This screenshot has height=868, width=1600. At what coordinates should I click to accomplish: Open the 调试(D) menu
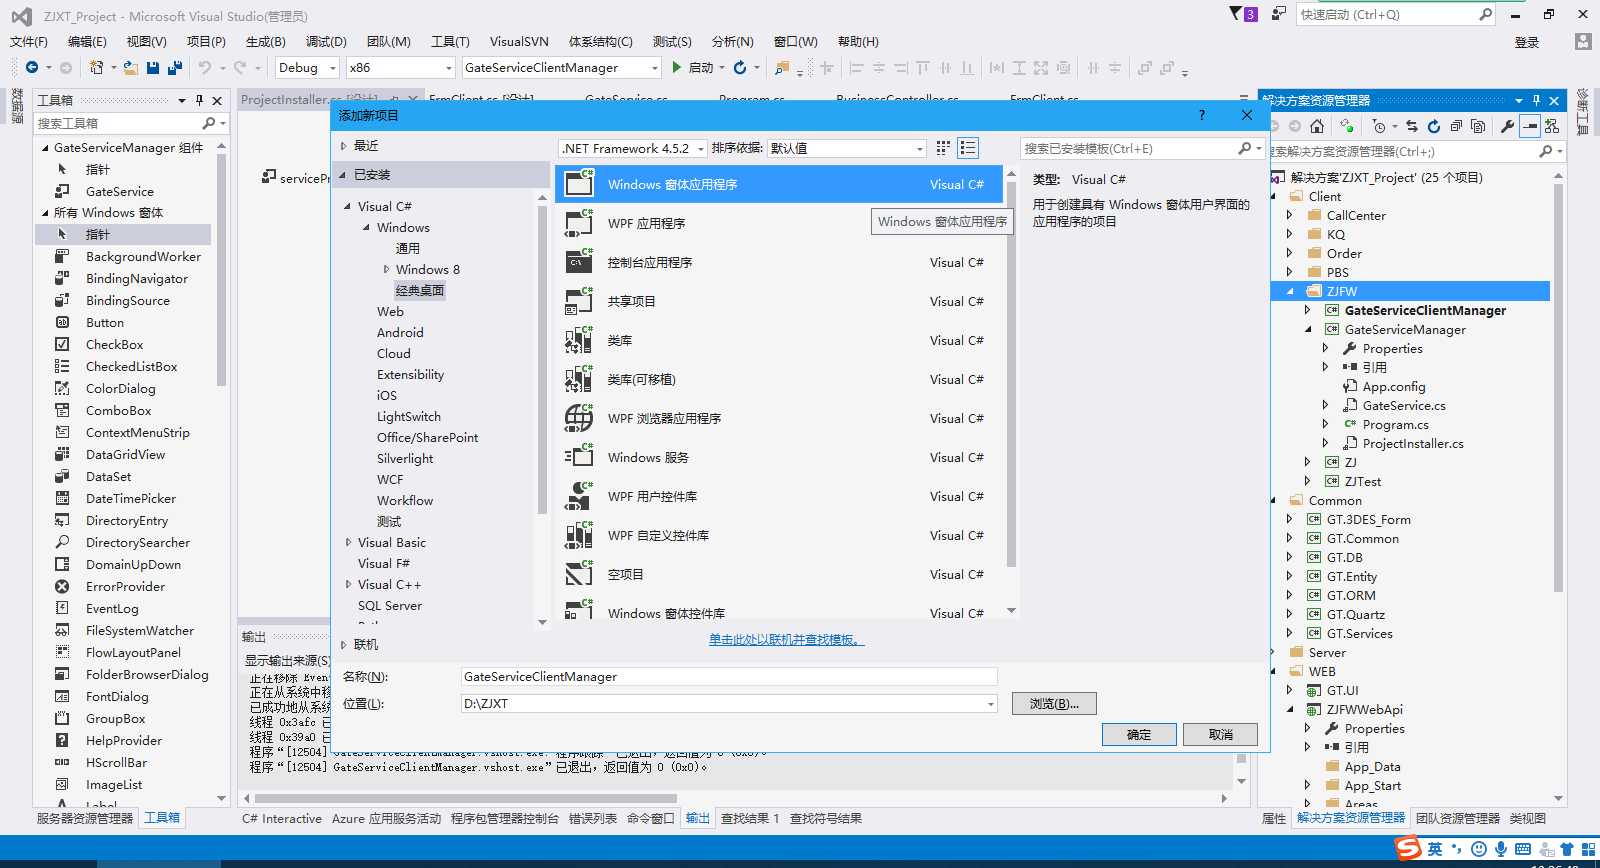tap(326, 41)
